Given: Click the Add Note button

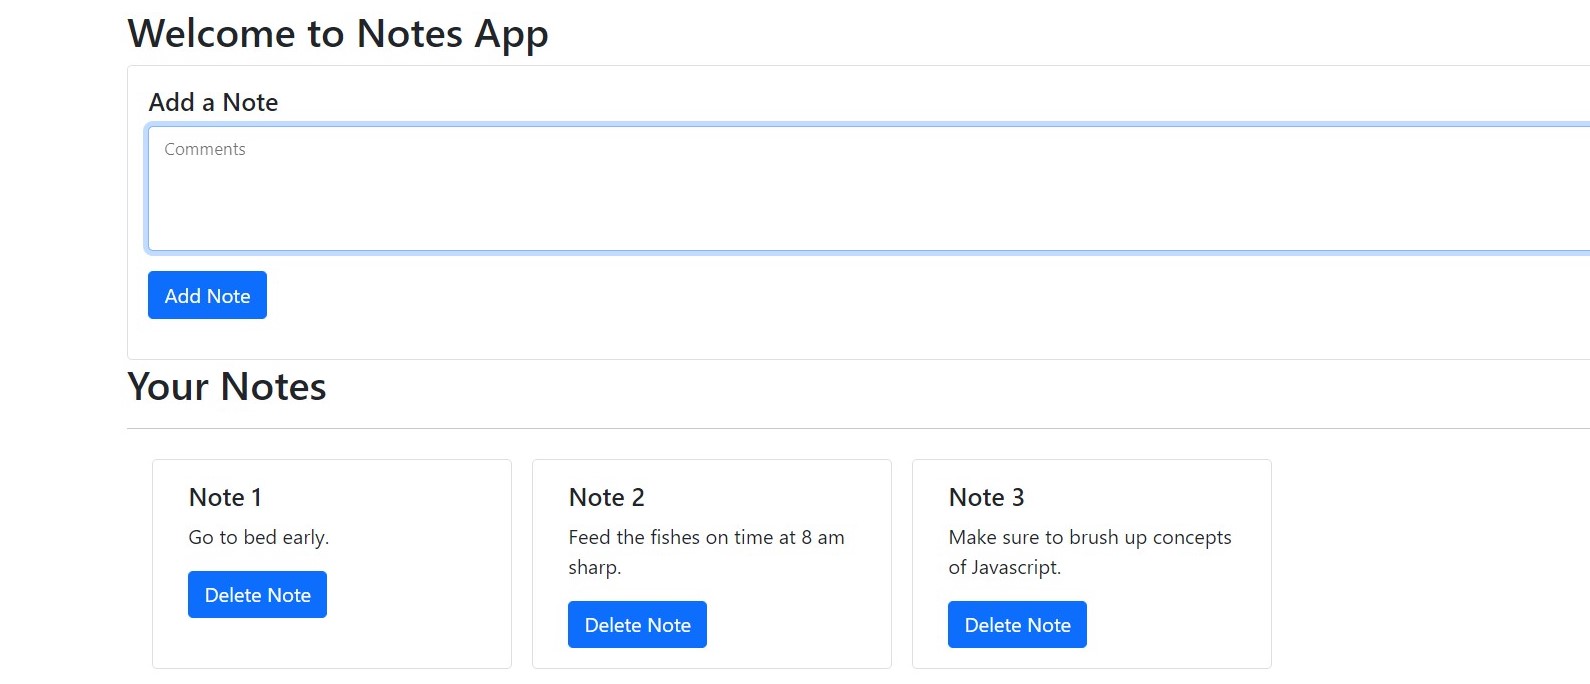Looking at the screenshot, I should (207, 295).
